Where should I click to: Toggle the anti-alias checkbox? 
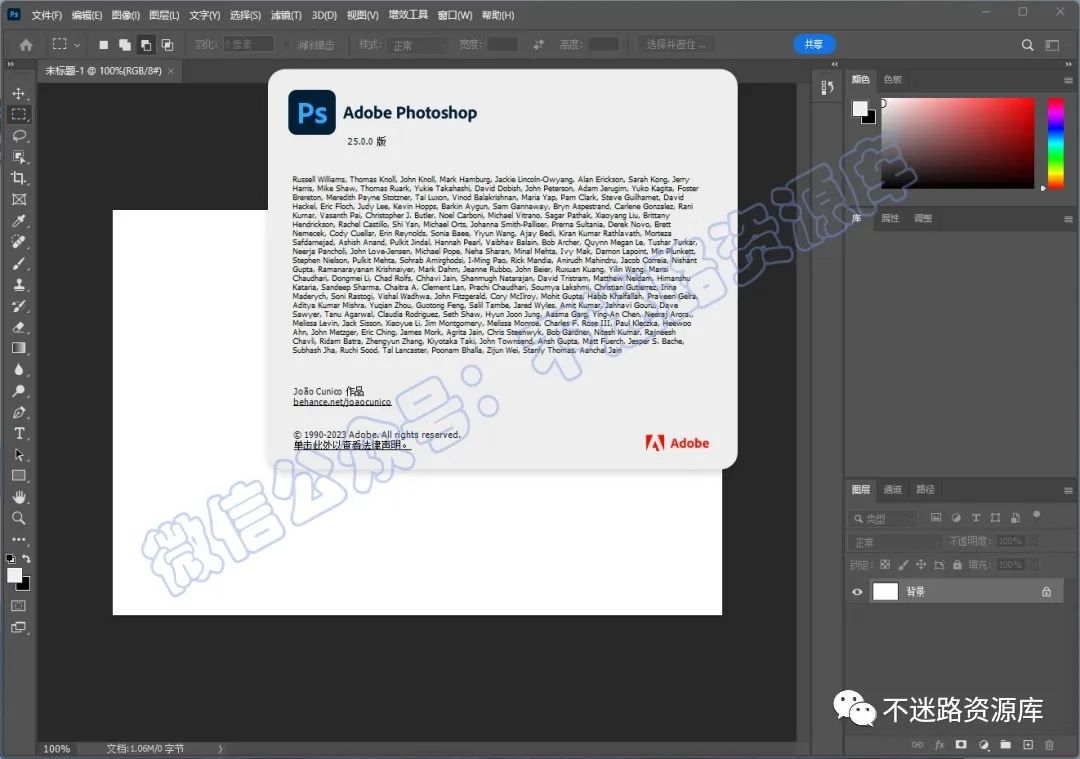(287, 45)
